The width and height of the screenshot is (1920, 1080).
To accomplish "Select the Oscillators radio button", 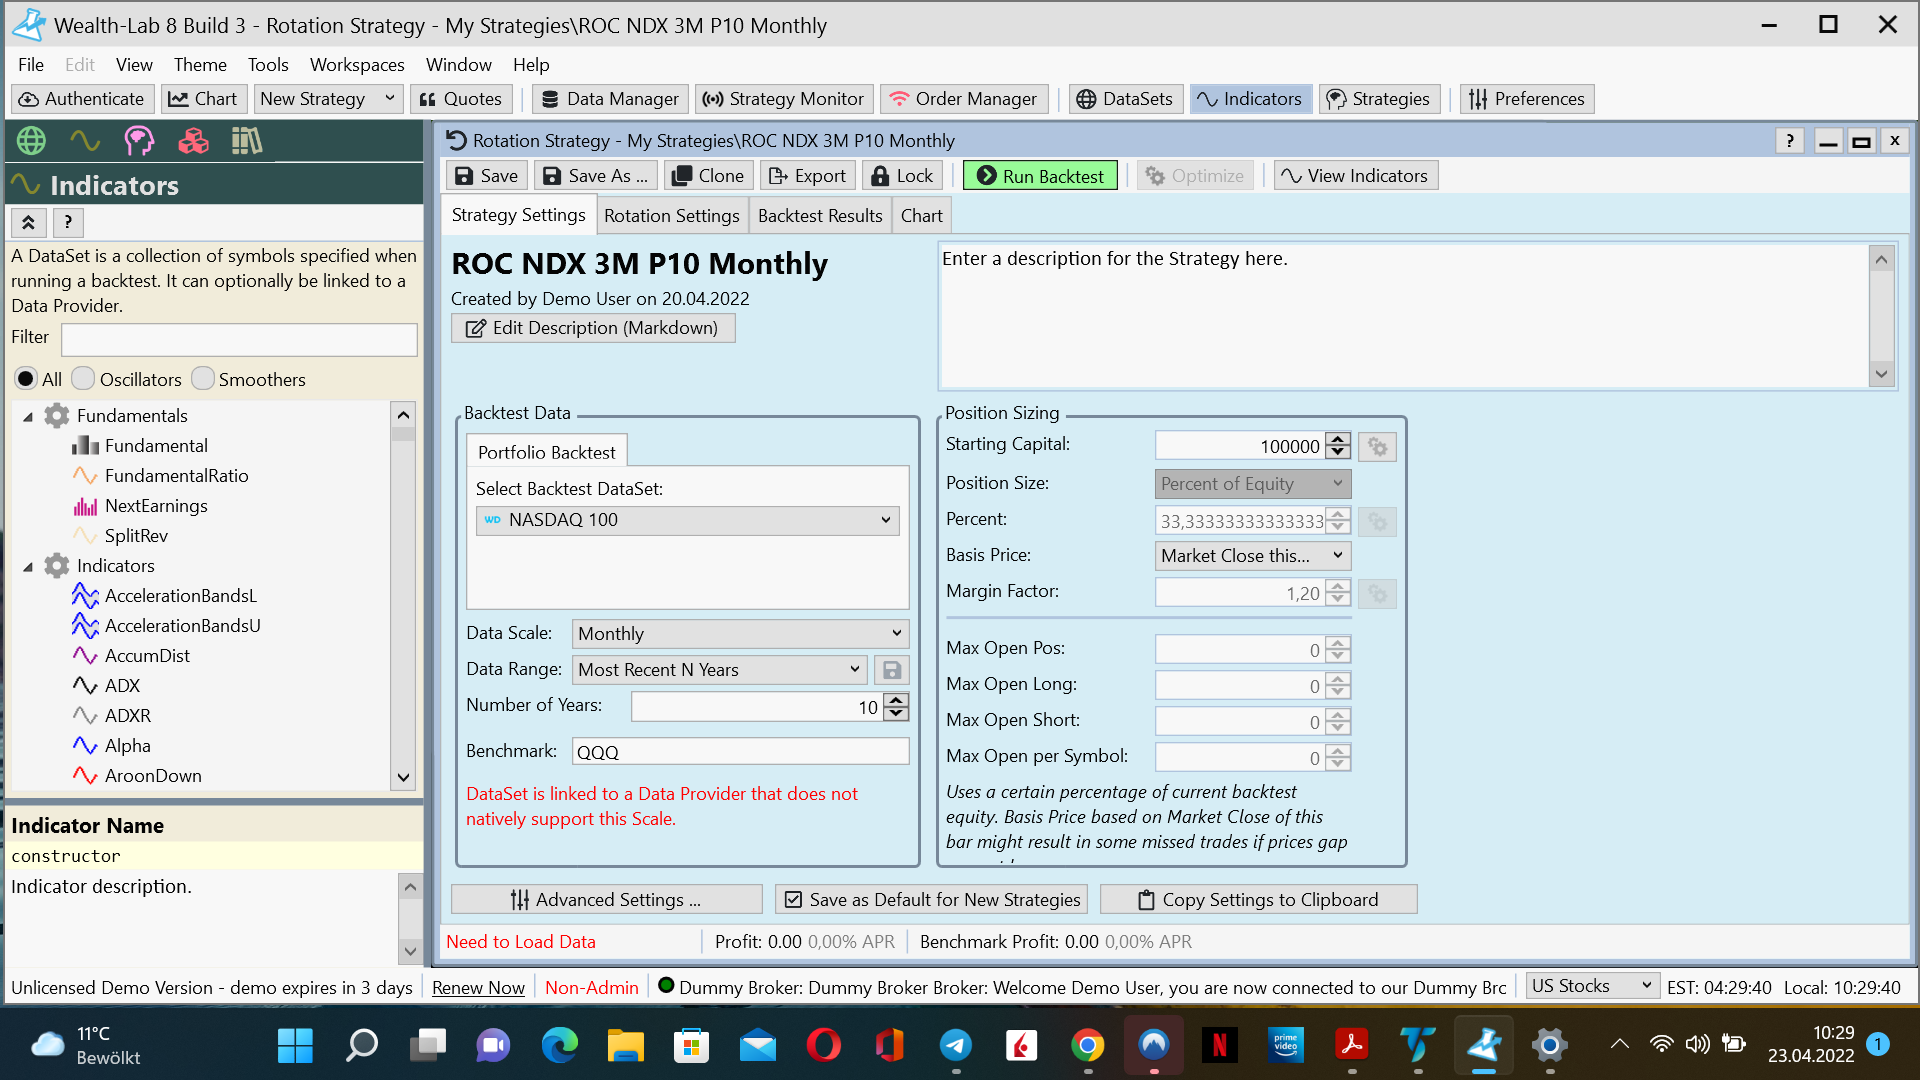I will click(84, 379).
